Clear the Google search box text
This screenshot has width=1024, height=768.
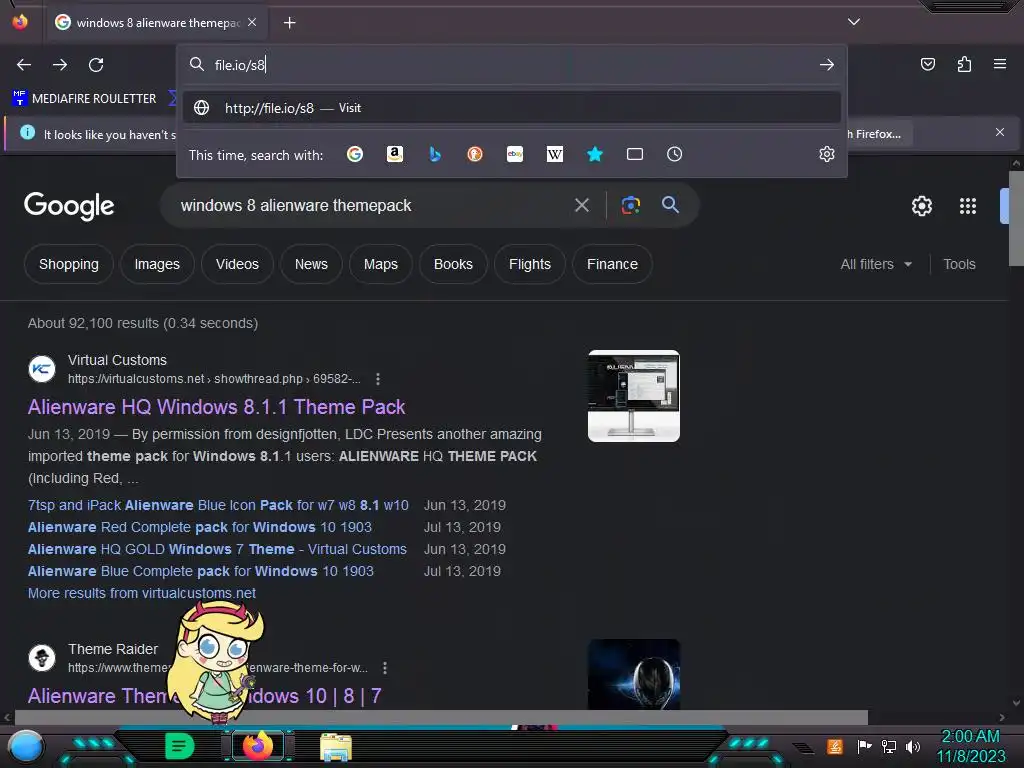(x=582, y=205)
